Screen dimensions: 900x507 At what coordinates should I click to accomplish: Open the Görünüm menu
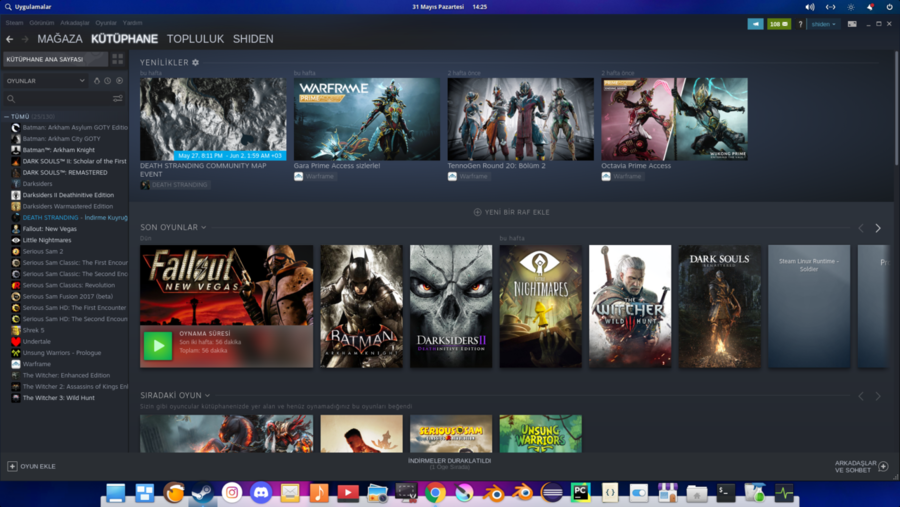(41, 23)
